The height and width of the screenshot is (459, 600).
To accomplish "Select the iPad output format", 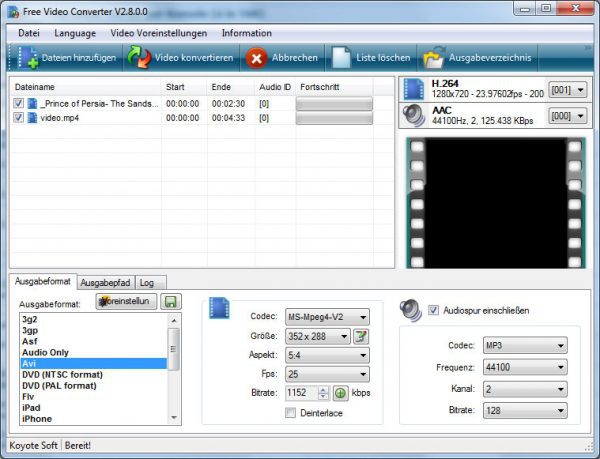I will 94,408.
